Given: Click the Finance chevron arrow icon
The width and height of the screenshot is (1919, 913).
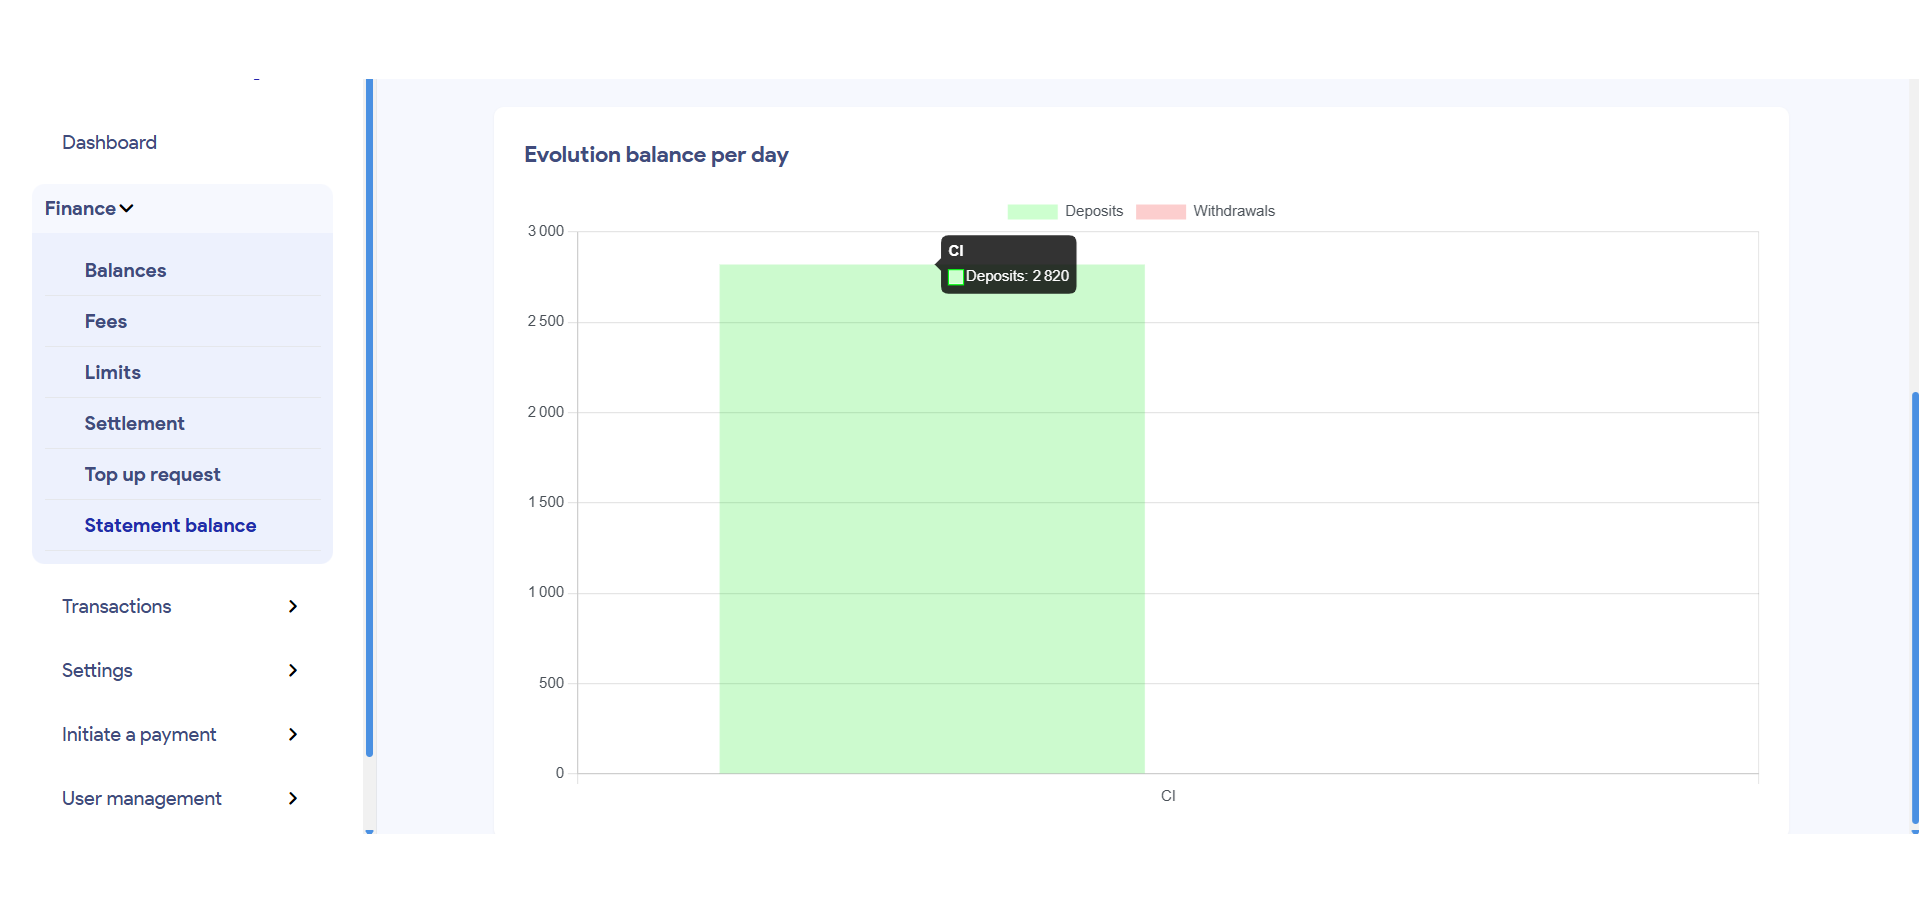Looking at the screenshot, I should pyautogui.click(x=127, y=209).
